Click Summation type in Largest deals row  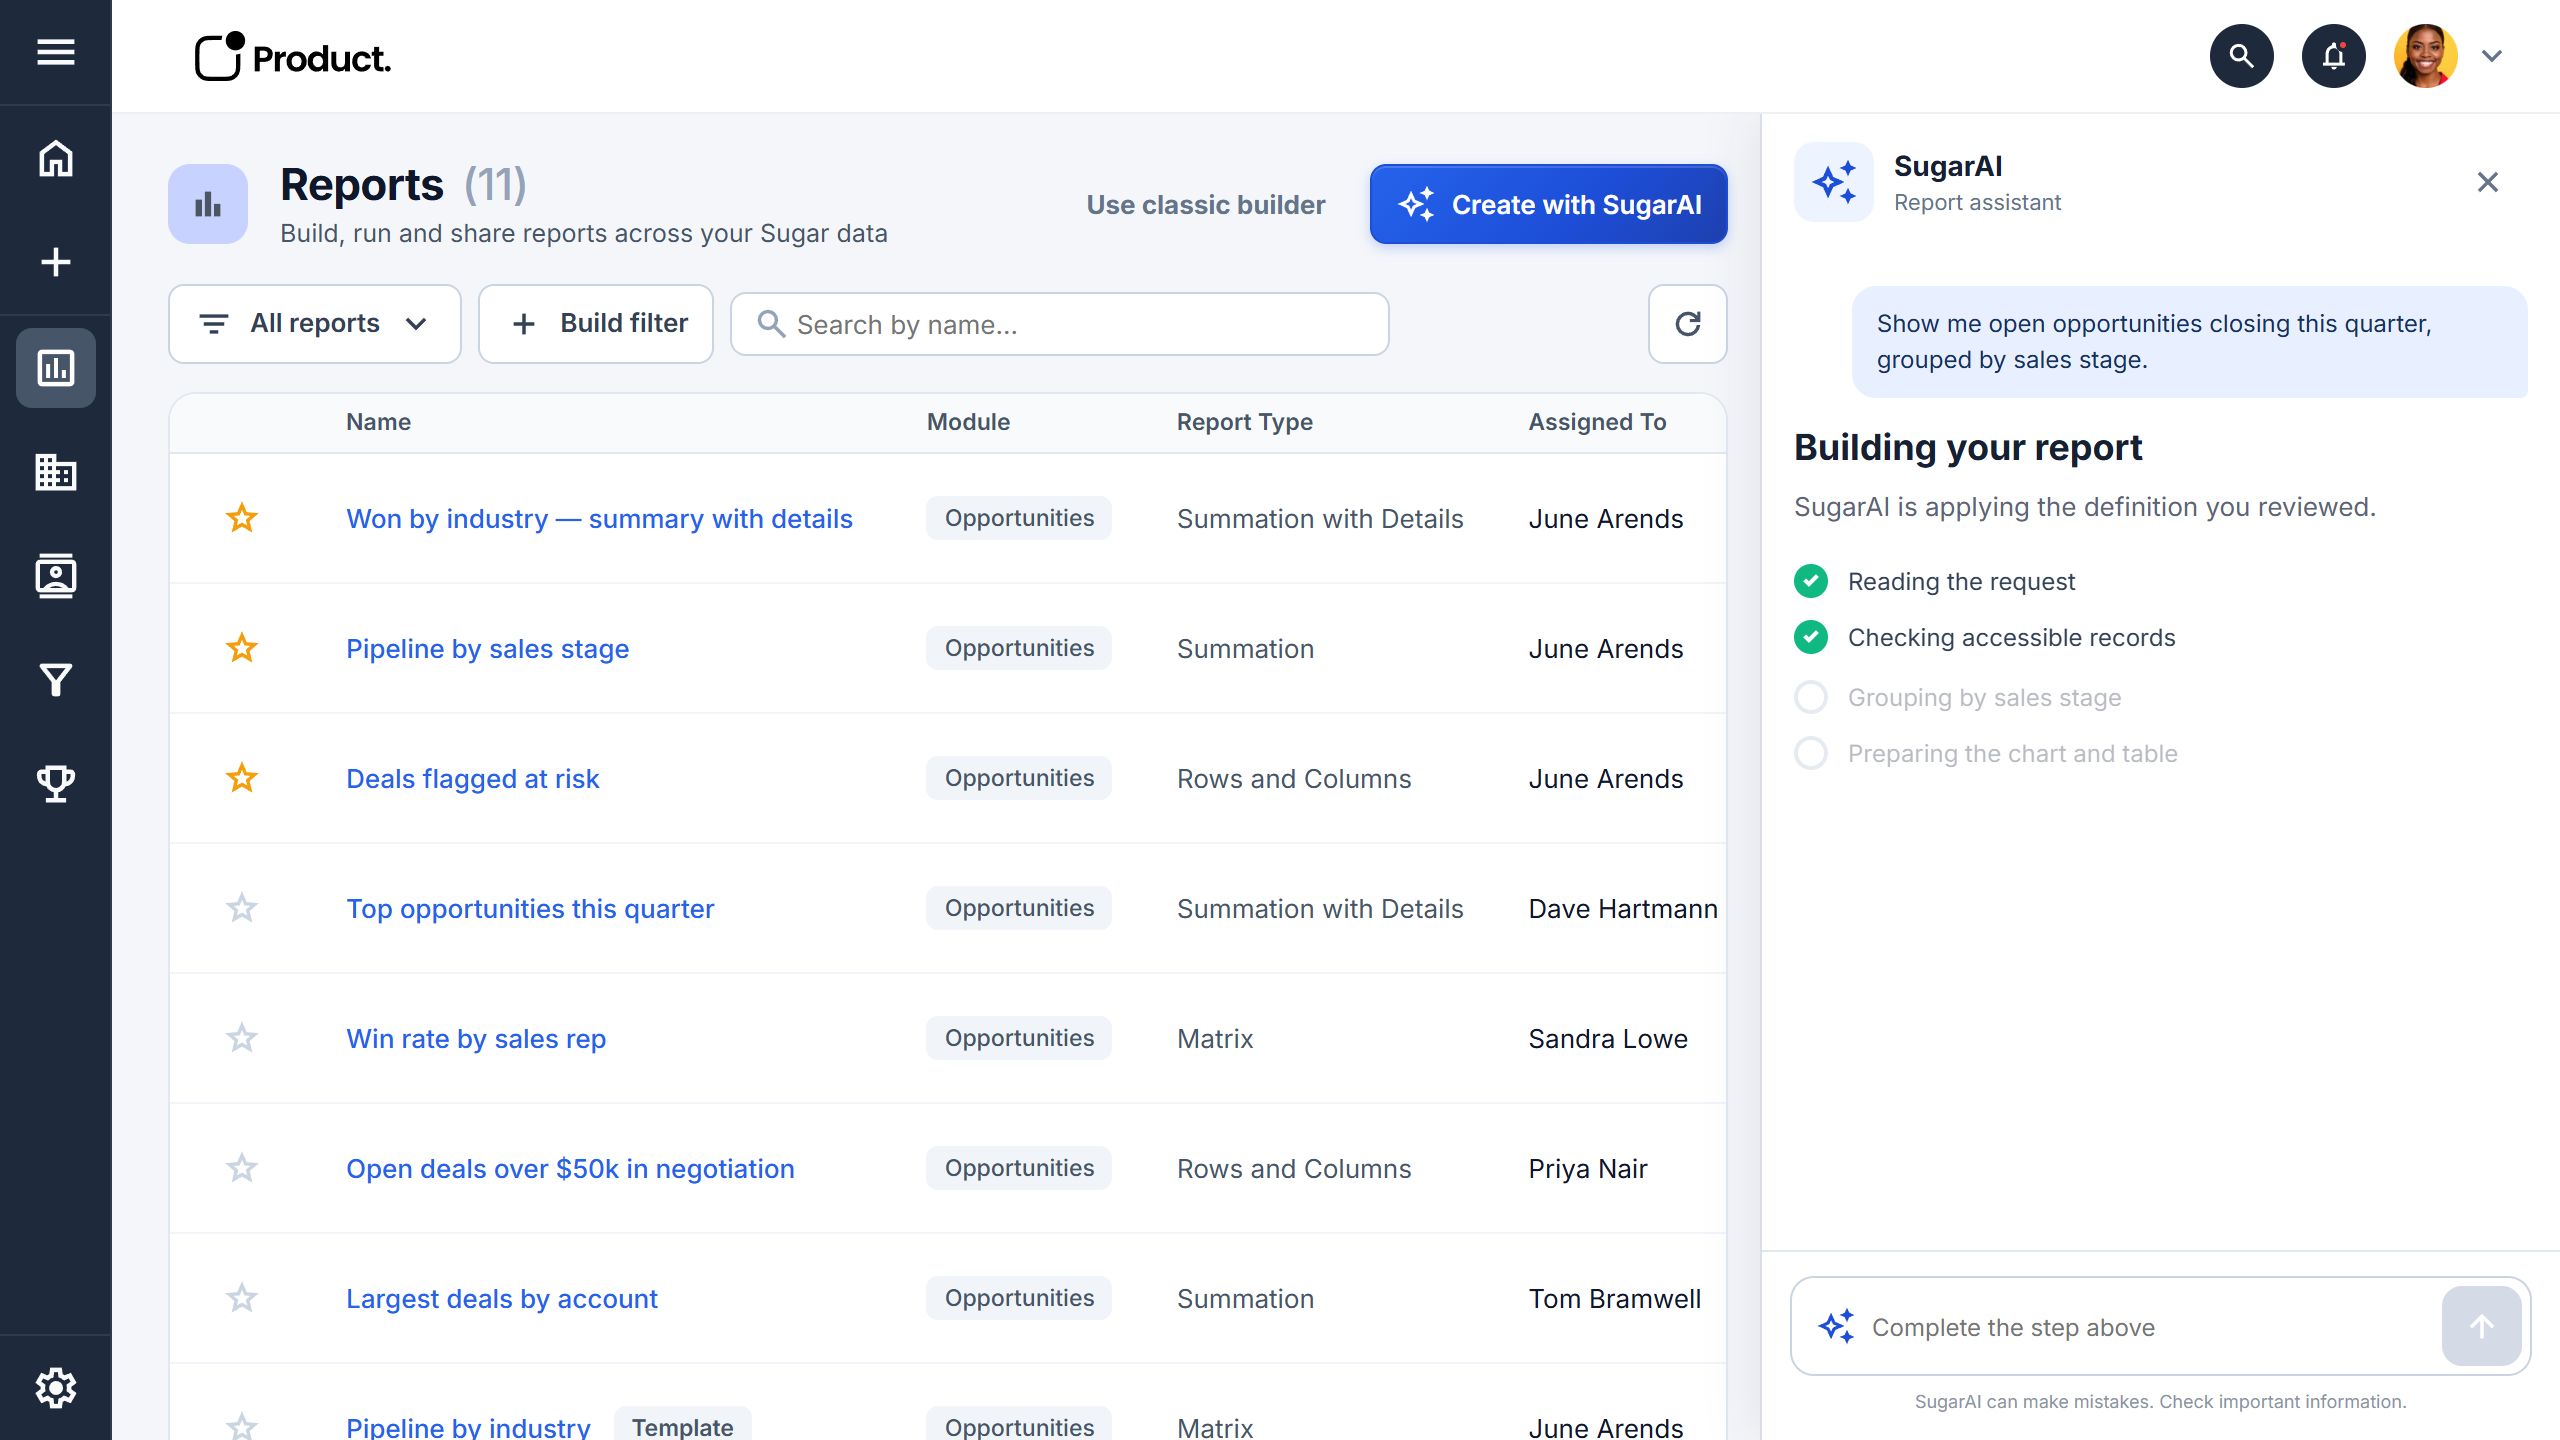tap(1245, 1299)
